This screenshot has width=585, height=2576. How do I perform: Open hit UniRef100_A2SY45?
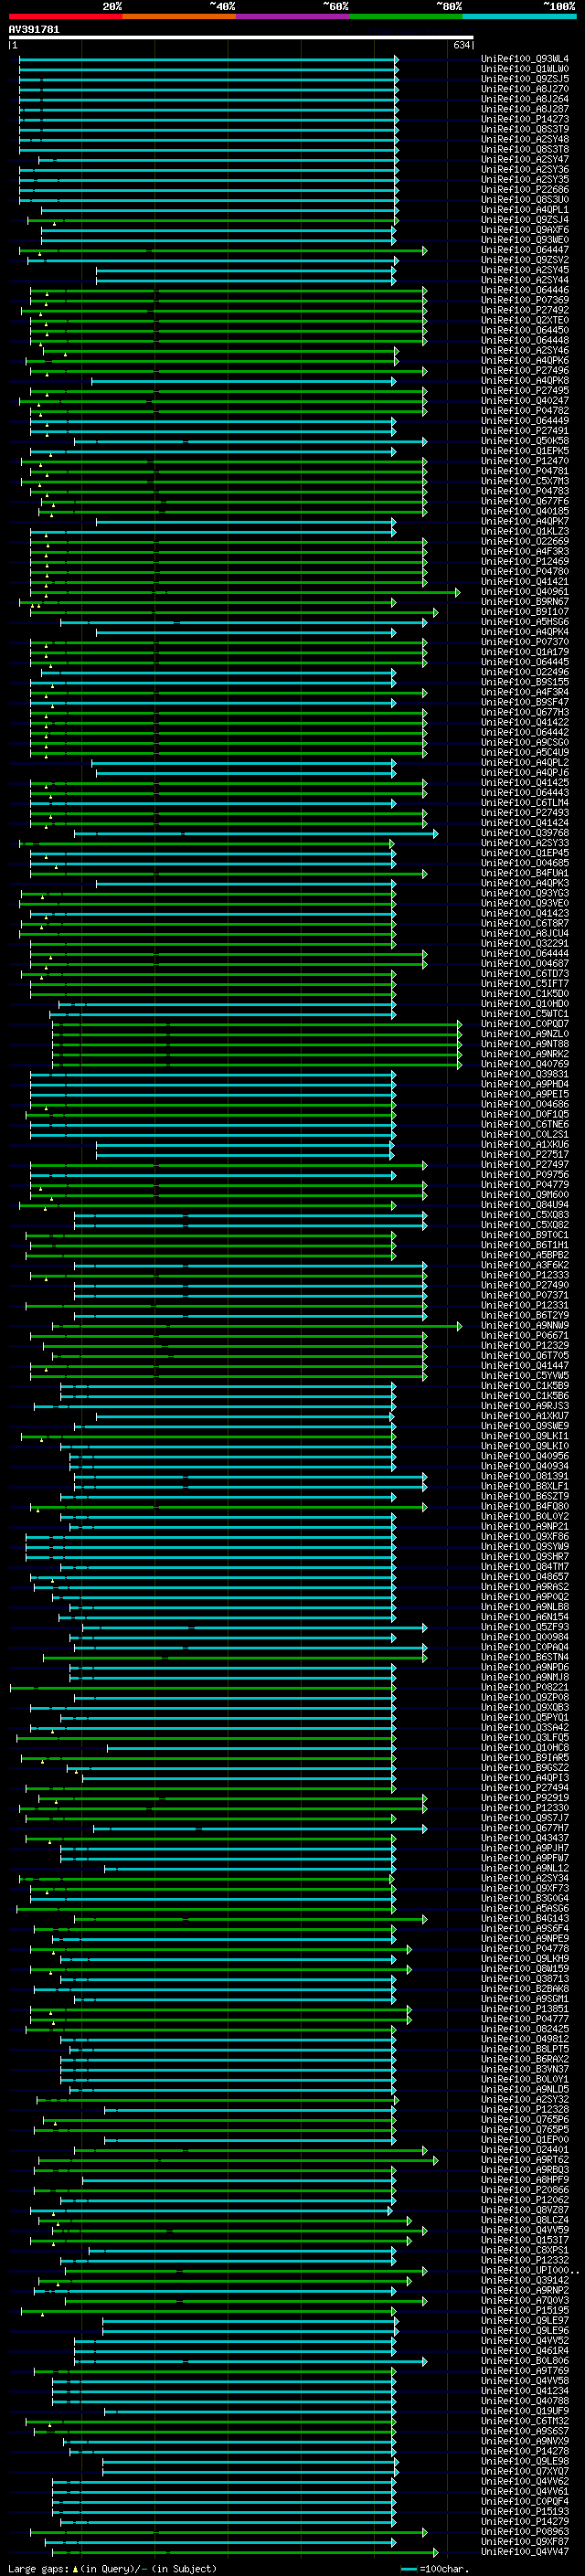point(525,271)
